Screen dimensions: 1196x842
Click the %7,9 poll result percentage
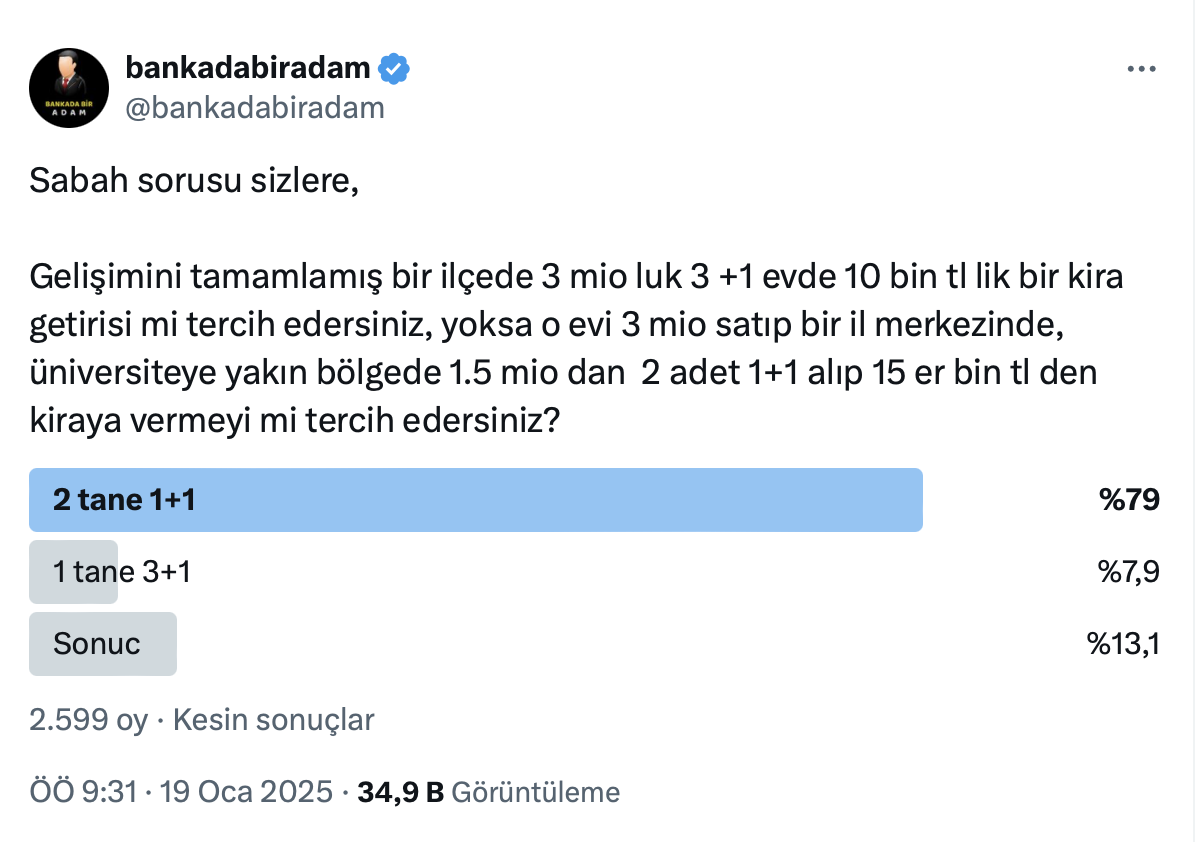tap(1128, 572)
